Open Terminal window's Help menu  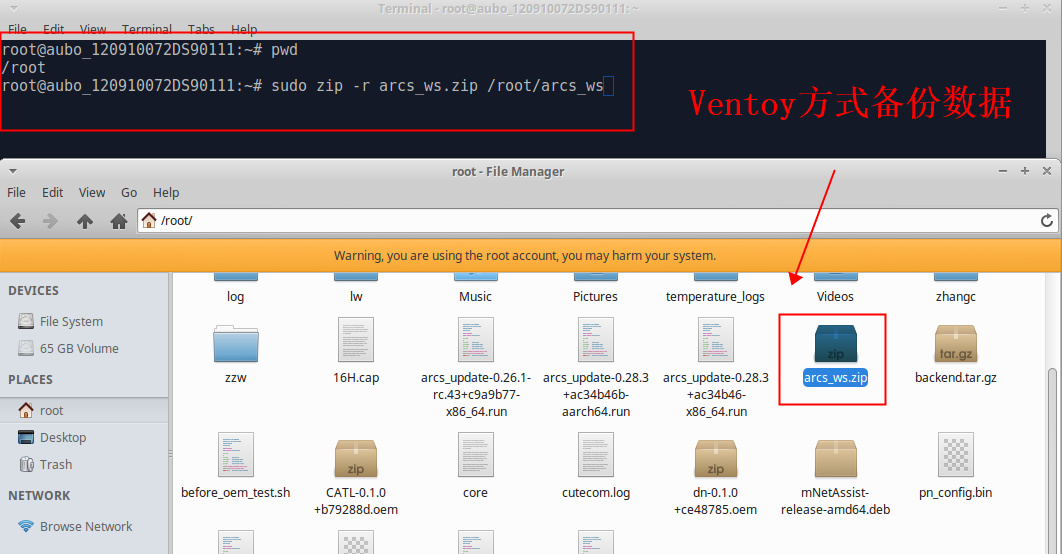coord(244,29)
